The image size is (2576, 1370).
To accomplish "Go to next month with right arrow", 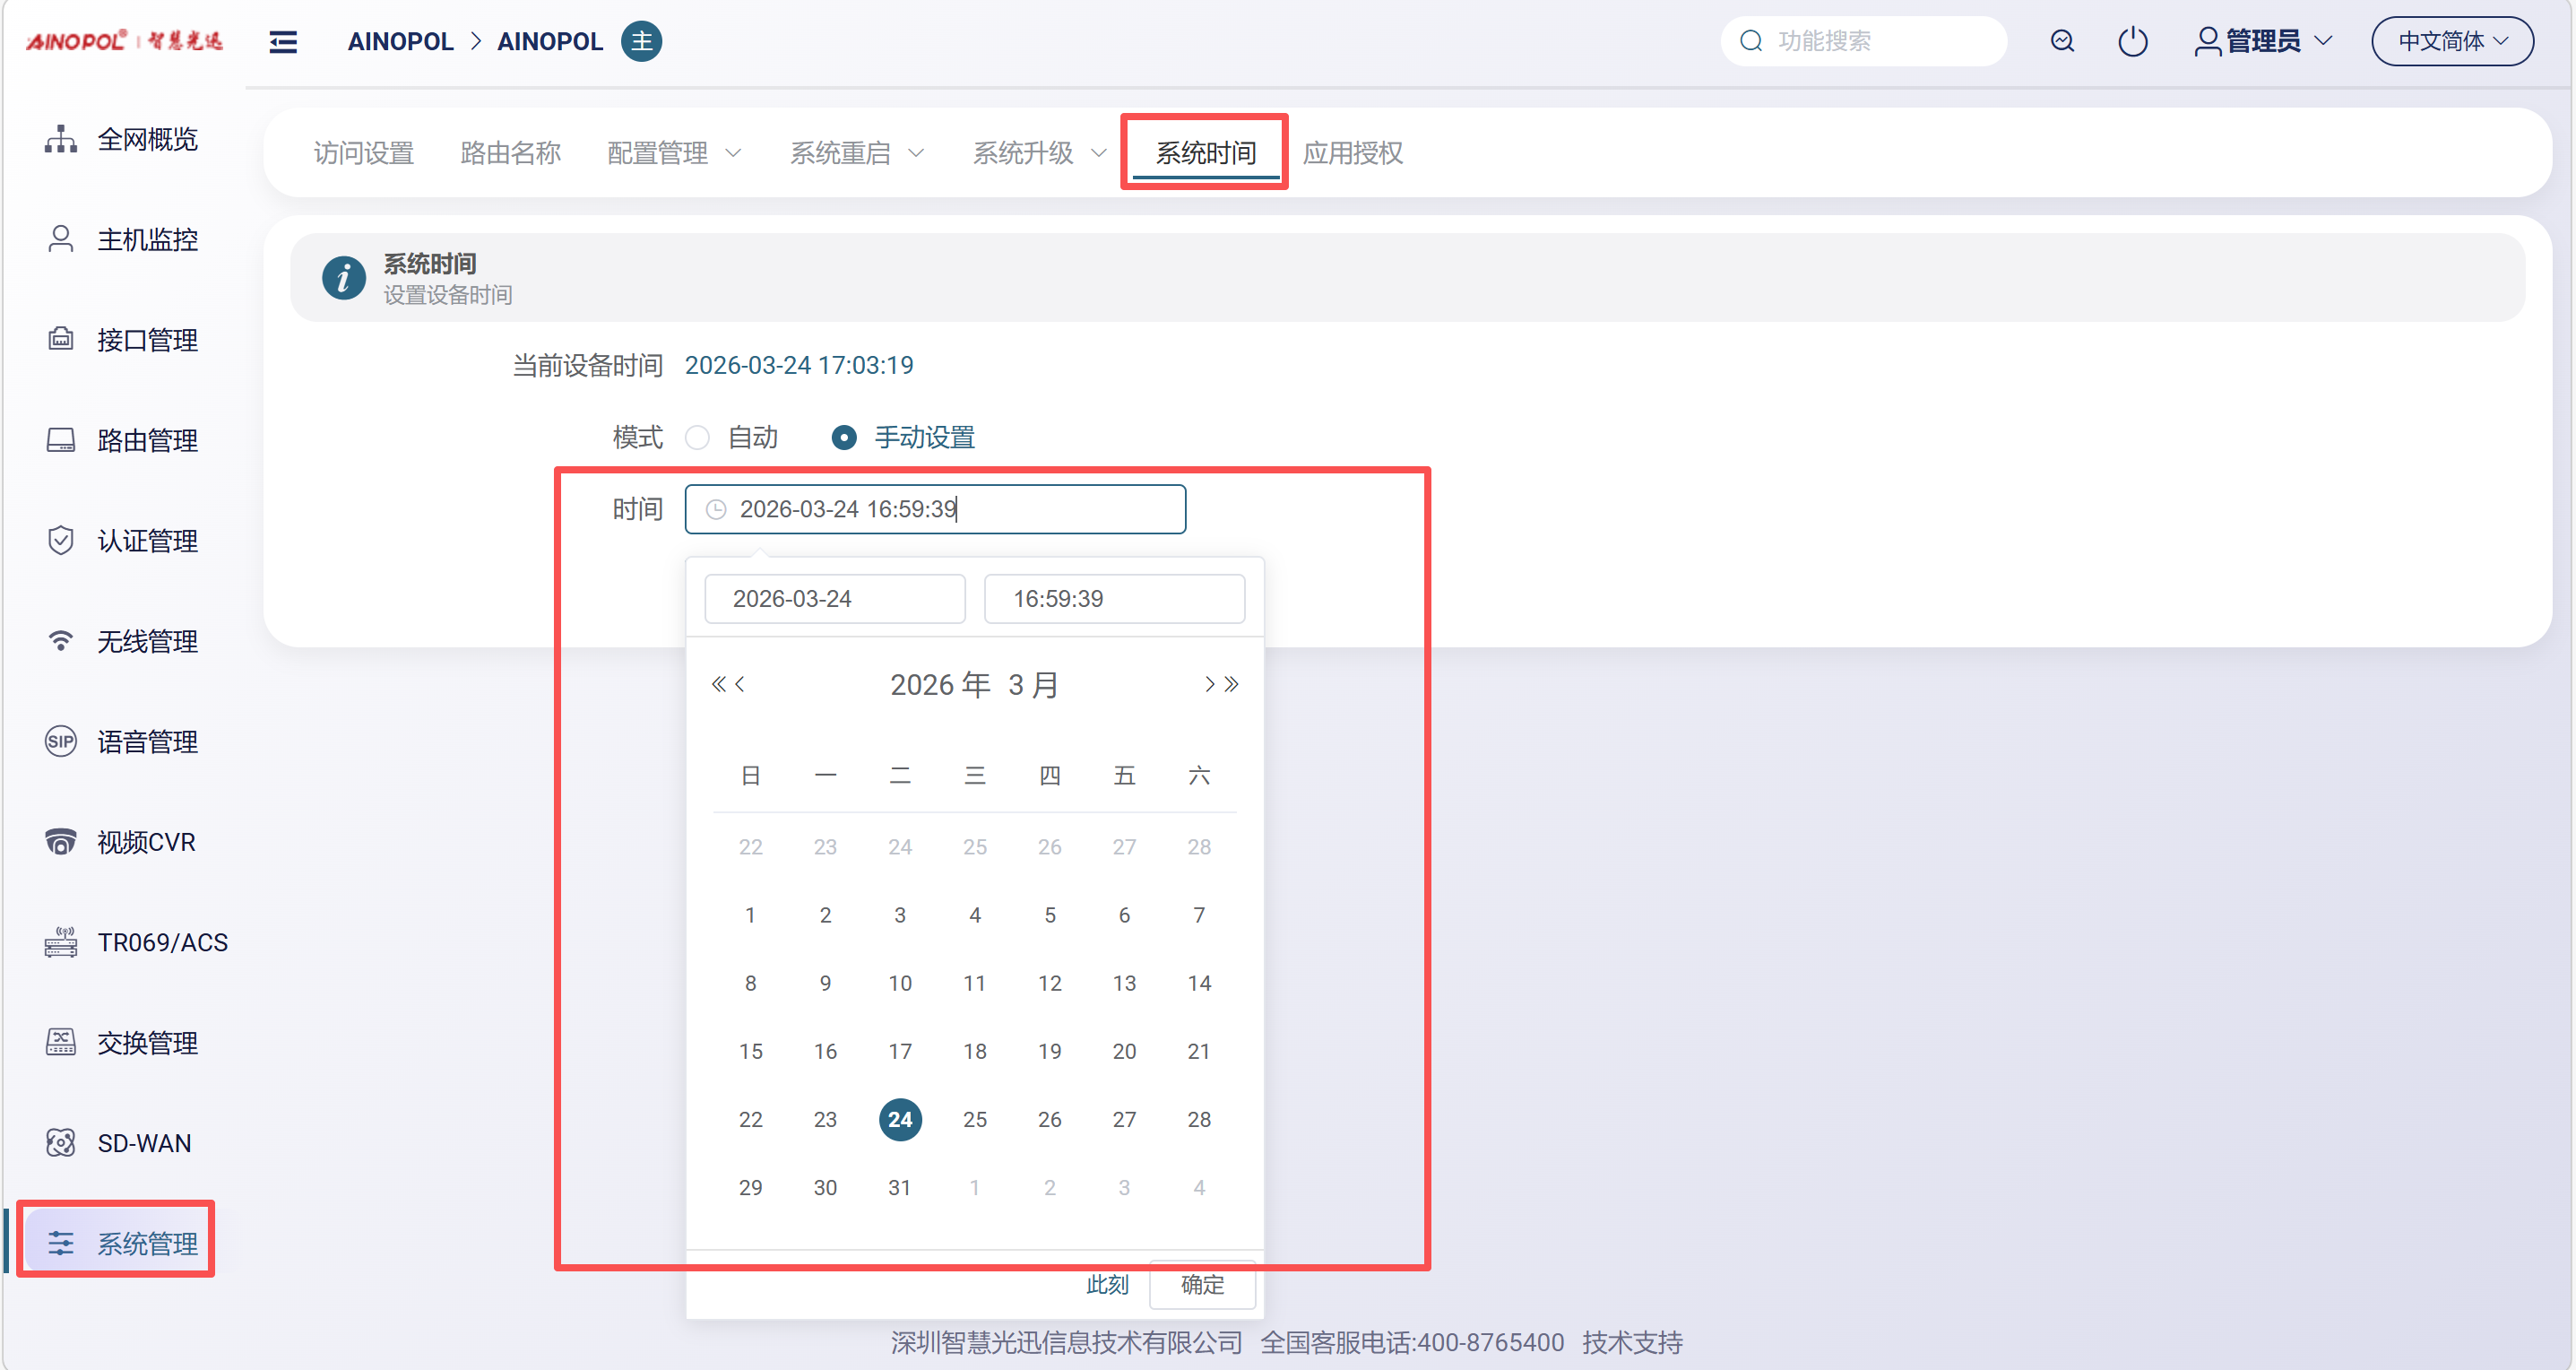I will tap(1209, 684).
